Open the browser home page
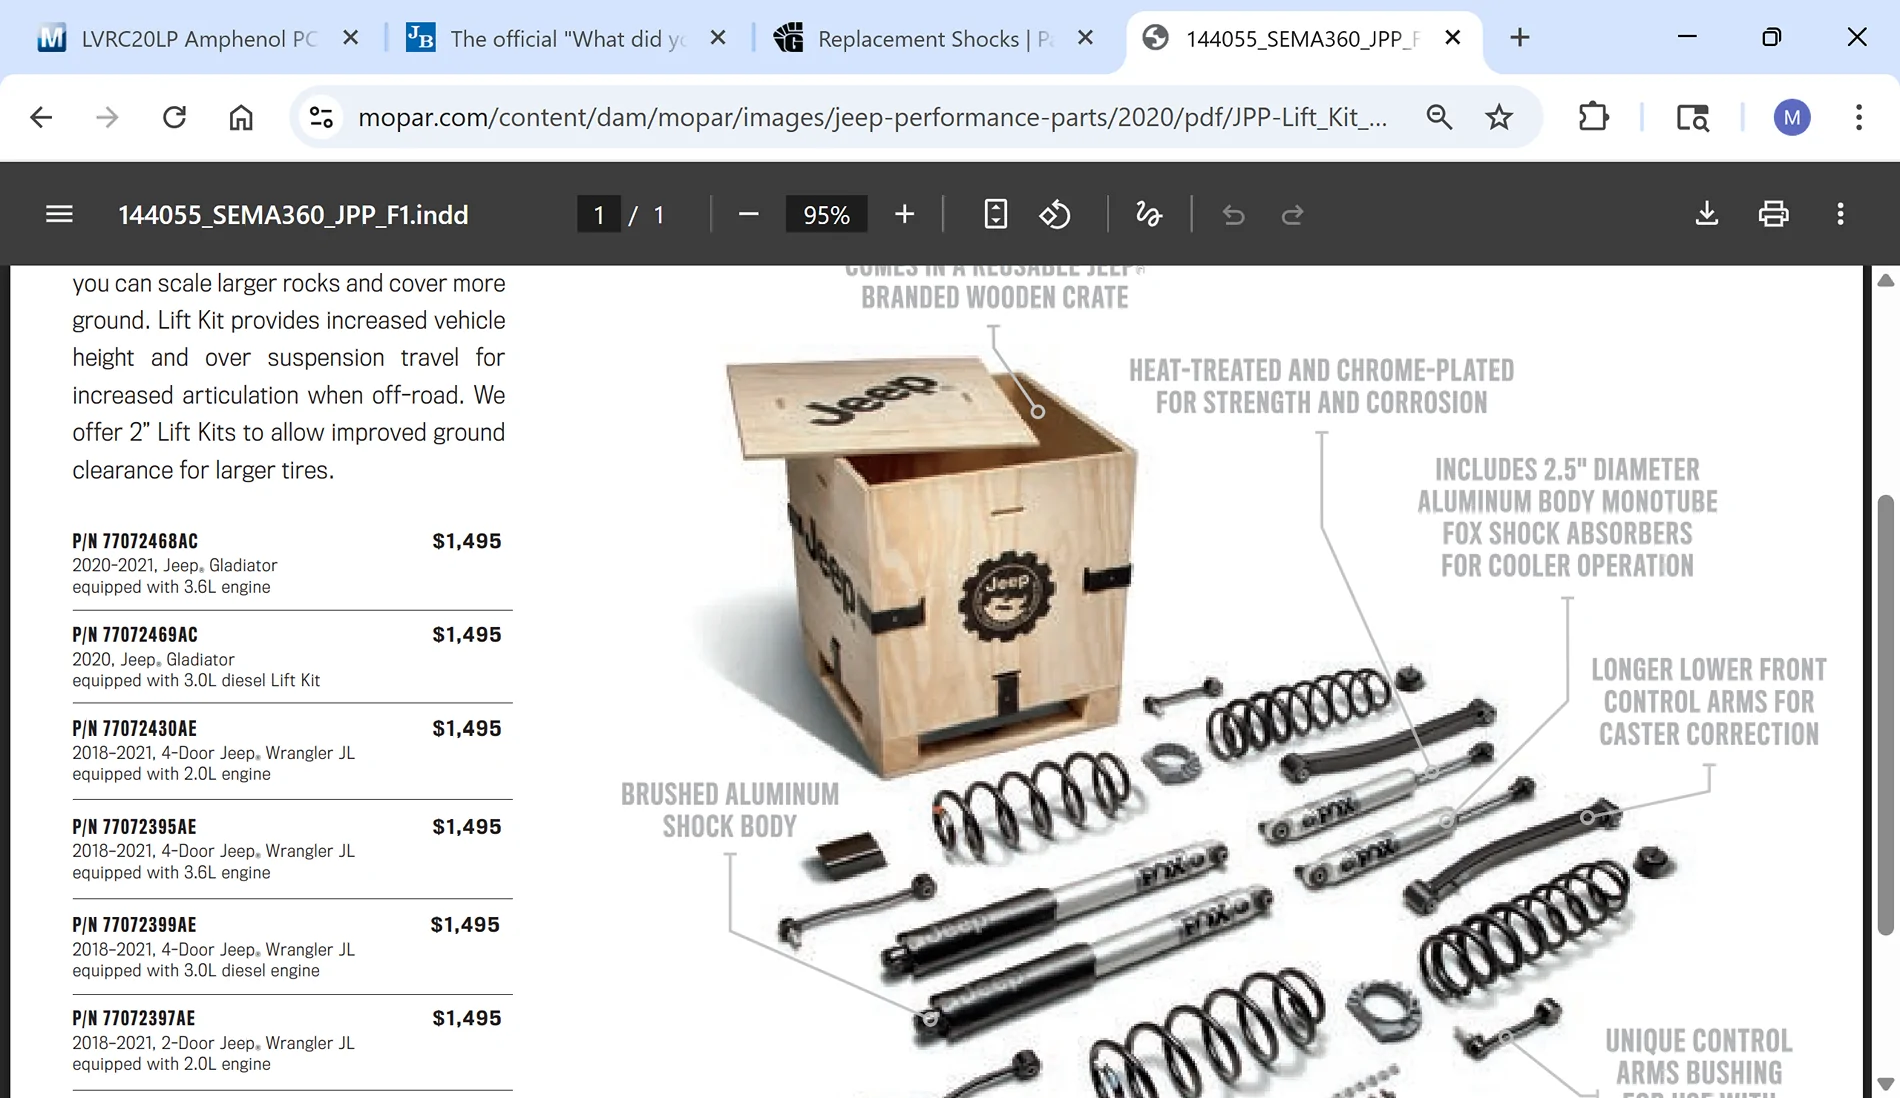Screen dimensions: 1900x1098 241,118
